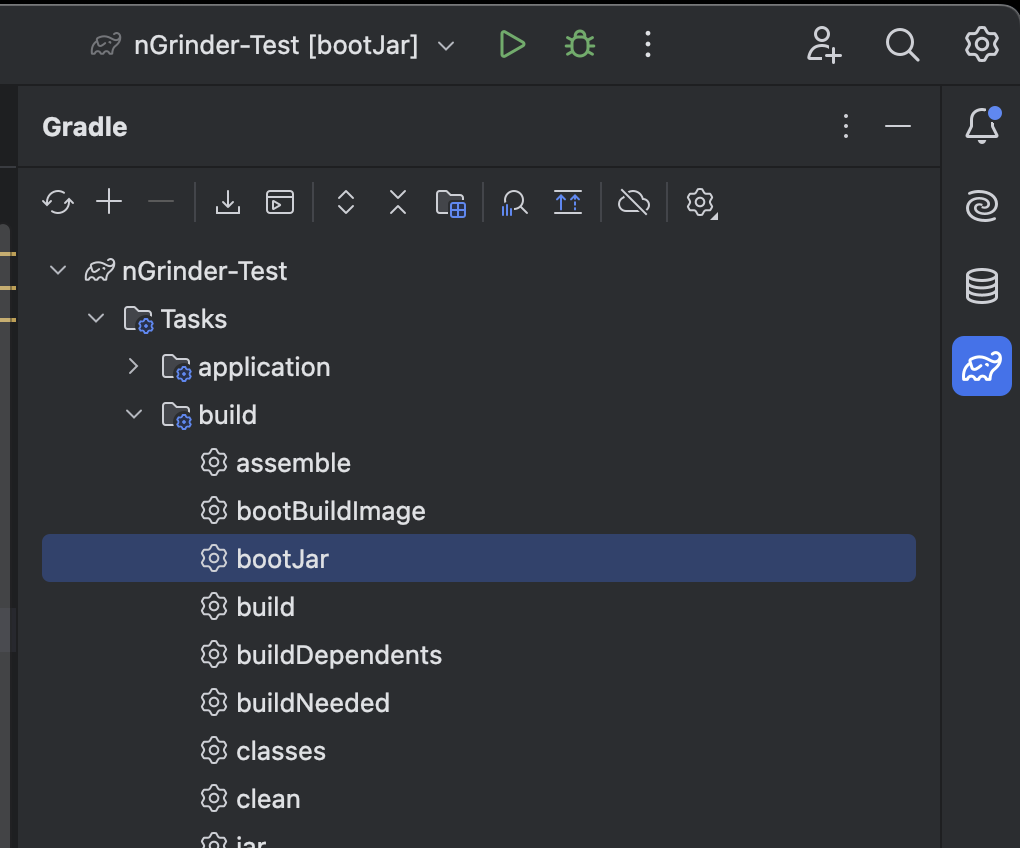Debug the nGrinder-Test bootJar configuration
1020x848 pixels.
580,45
